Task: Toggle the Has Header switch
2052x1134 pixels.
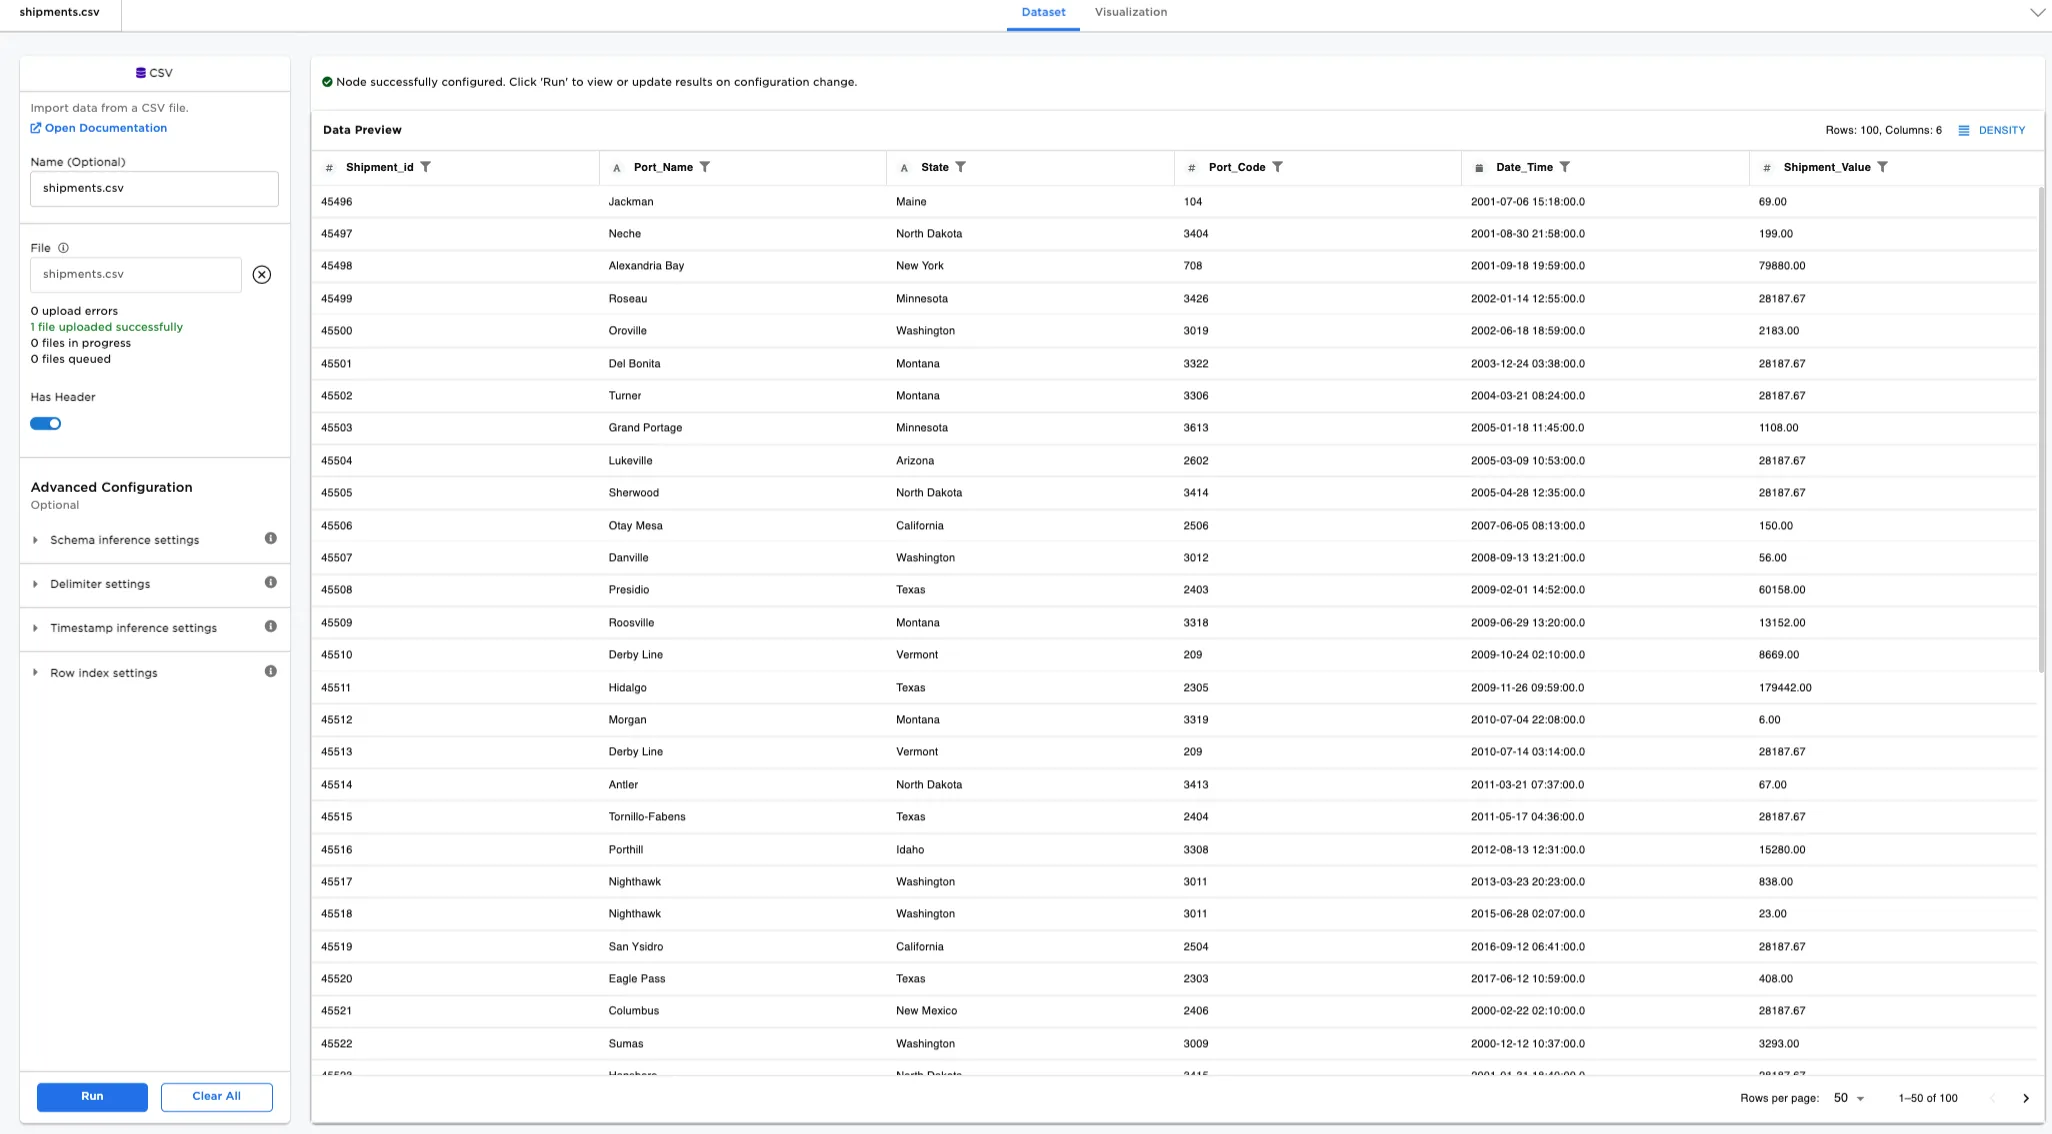Action: point(46,424)
